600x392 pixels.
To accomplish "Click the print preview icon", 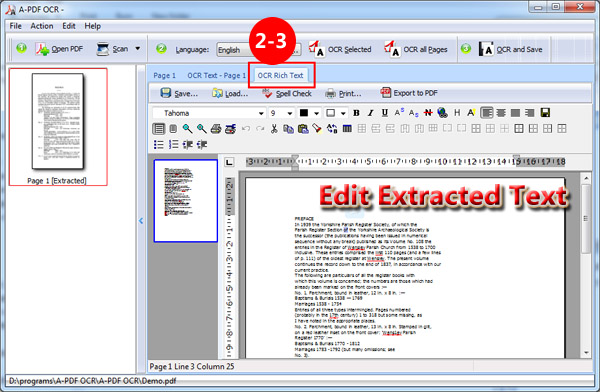I will (x=230, y=129).
